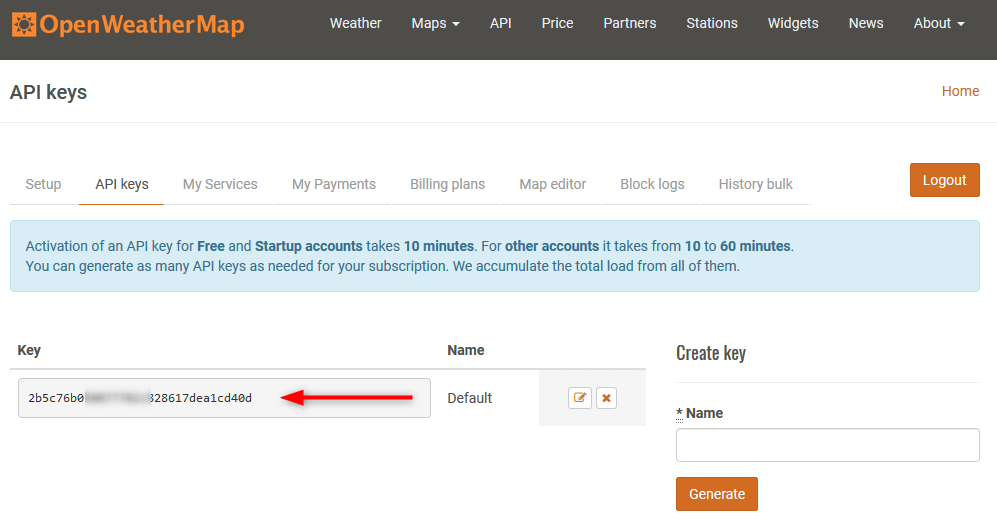Click the Logout button
Viewport: 997px width, 519px height.
click(944, 180)
